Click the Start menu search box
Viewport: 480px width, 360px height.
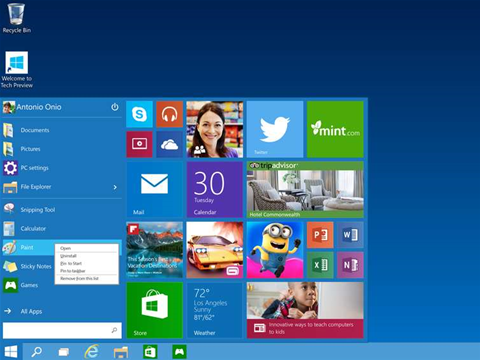(62, 330)
